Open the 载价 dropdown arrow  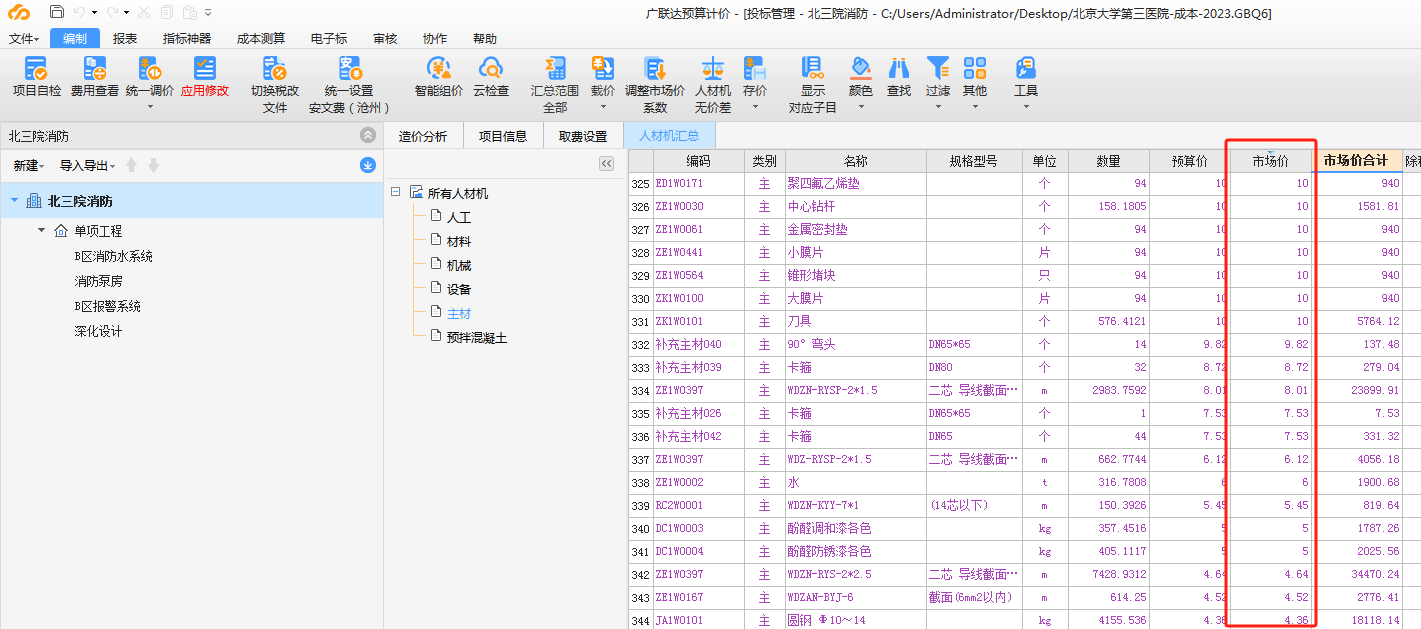603,106
